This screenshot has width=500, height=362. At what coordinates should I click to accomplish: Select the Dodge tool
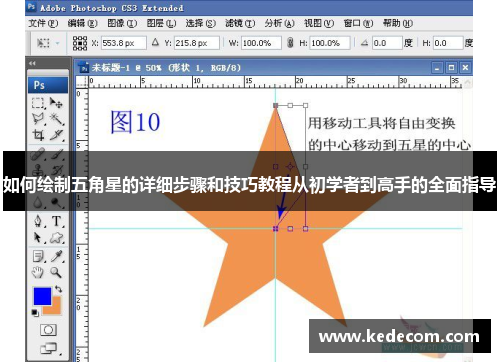click(56, 202)
